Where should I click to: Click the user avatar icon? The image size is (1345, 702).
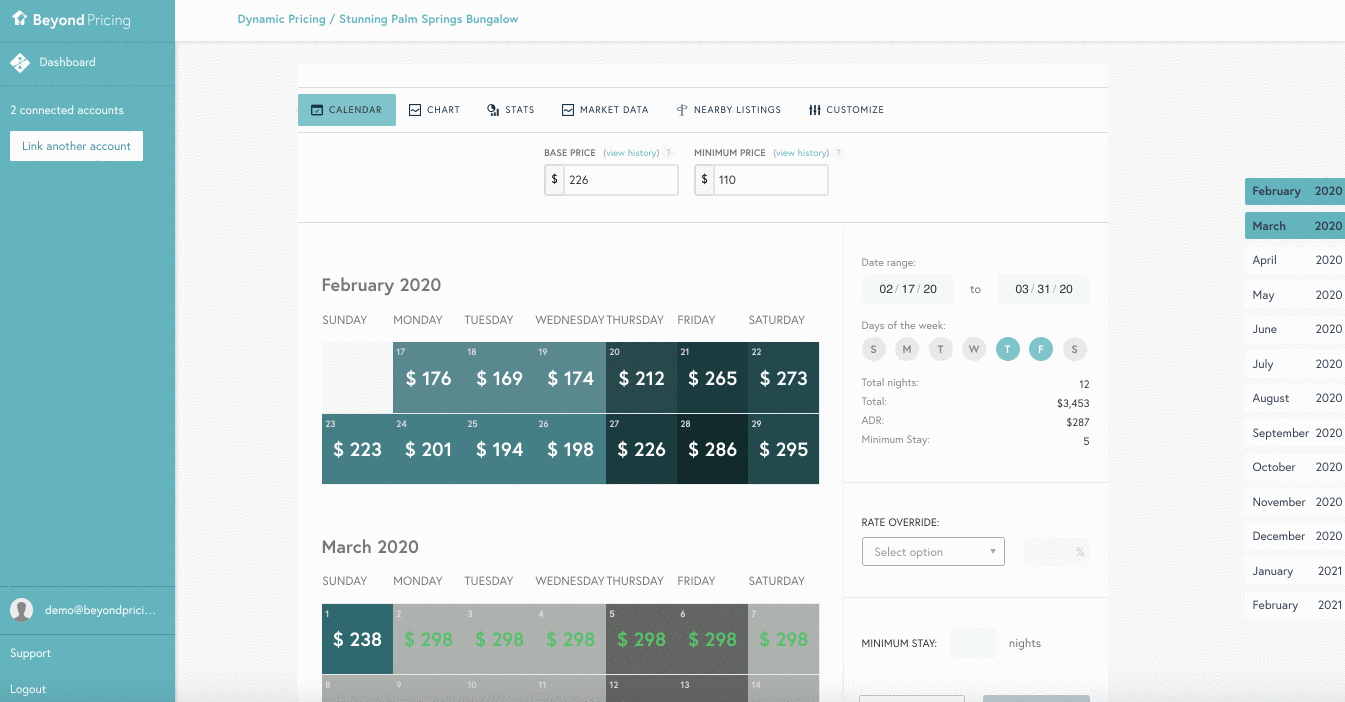tap(22, 610)
